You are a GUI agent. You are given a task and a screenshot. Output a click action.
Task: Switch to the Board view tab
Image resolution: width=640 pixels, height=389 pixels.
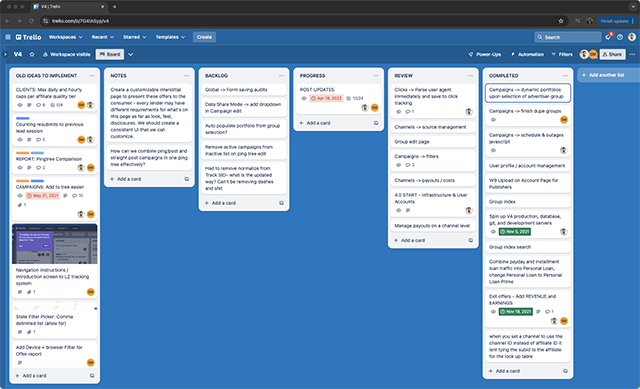[x=110, y=54]
